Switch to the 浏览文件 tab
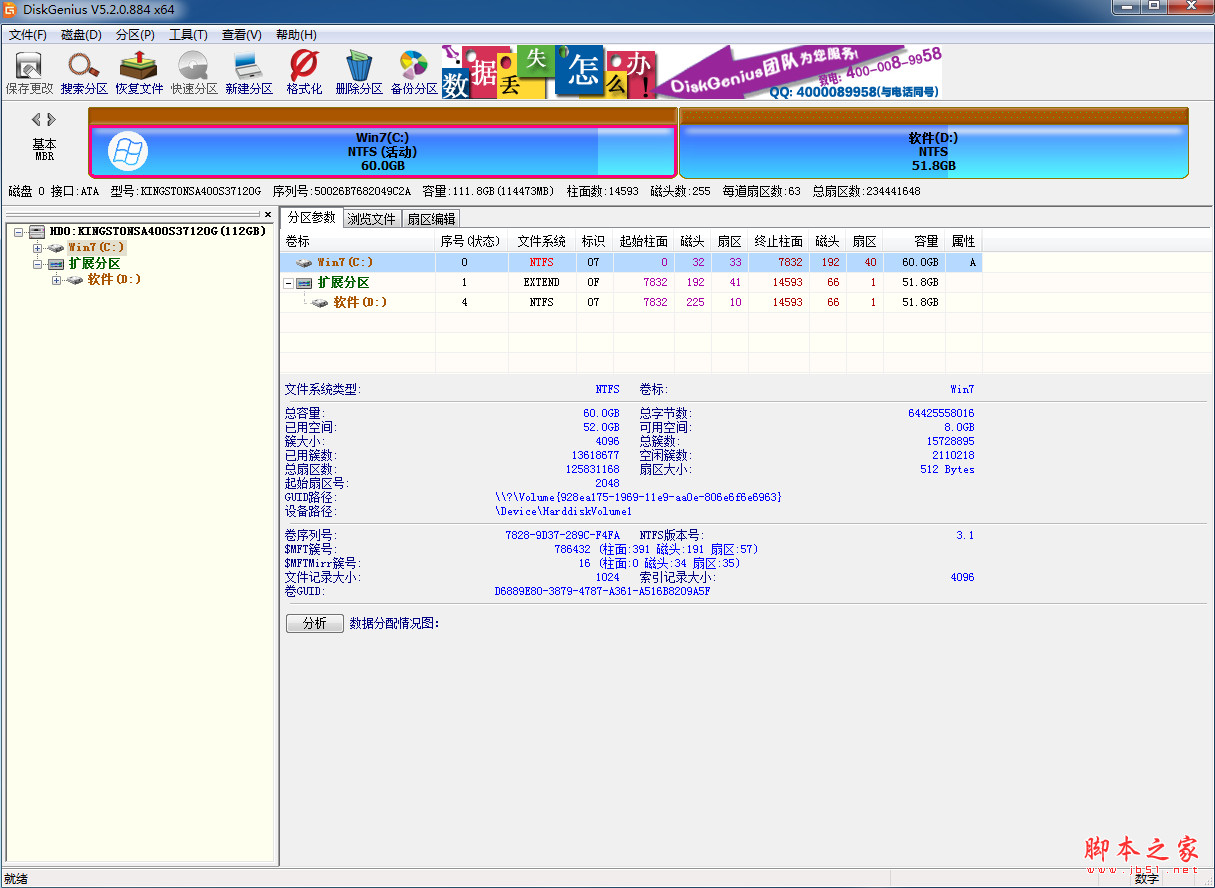This screenshot has height=888, width=1215. [x=372, y=218]
